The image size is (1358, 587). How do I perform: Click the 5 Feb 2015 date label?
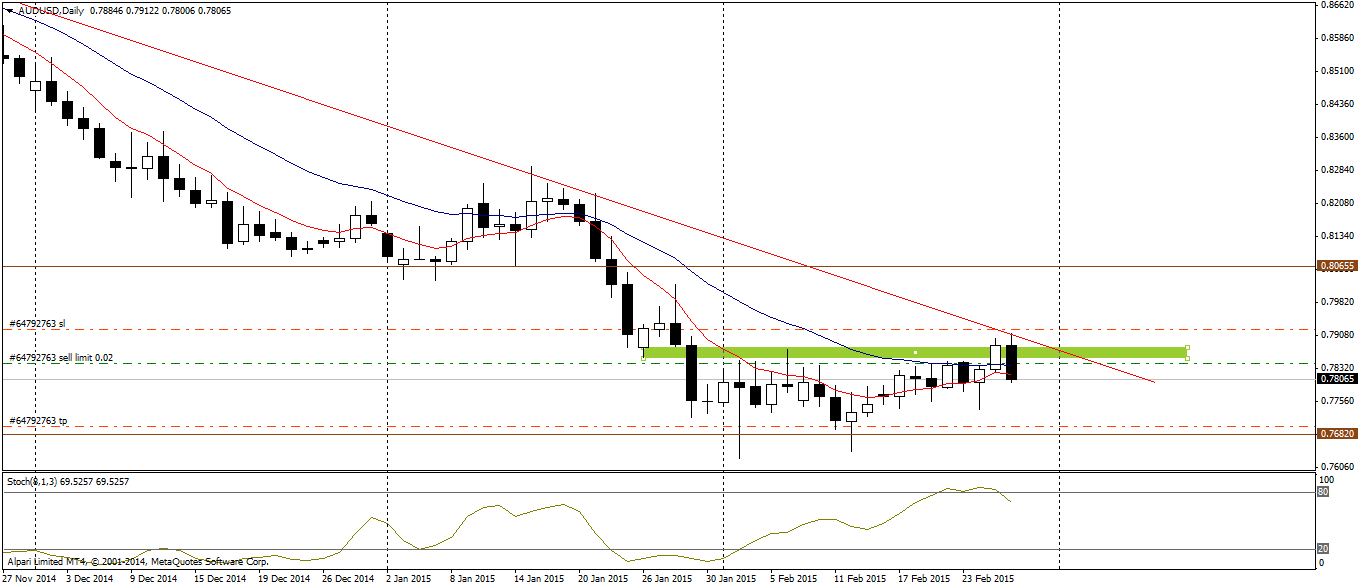click(x=793, y=578)
